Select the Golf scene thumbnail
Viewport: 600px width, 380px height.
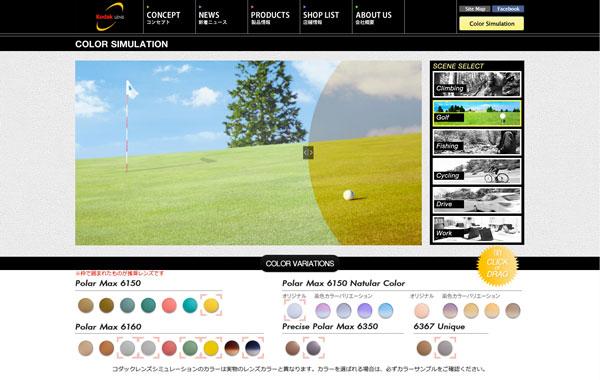(477, 113)
